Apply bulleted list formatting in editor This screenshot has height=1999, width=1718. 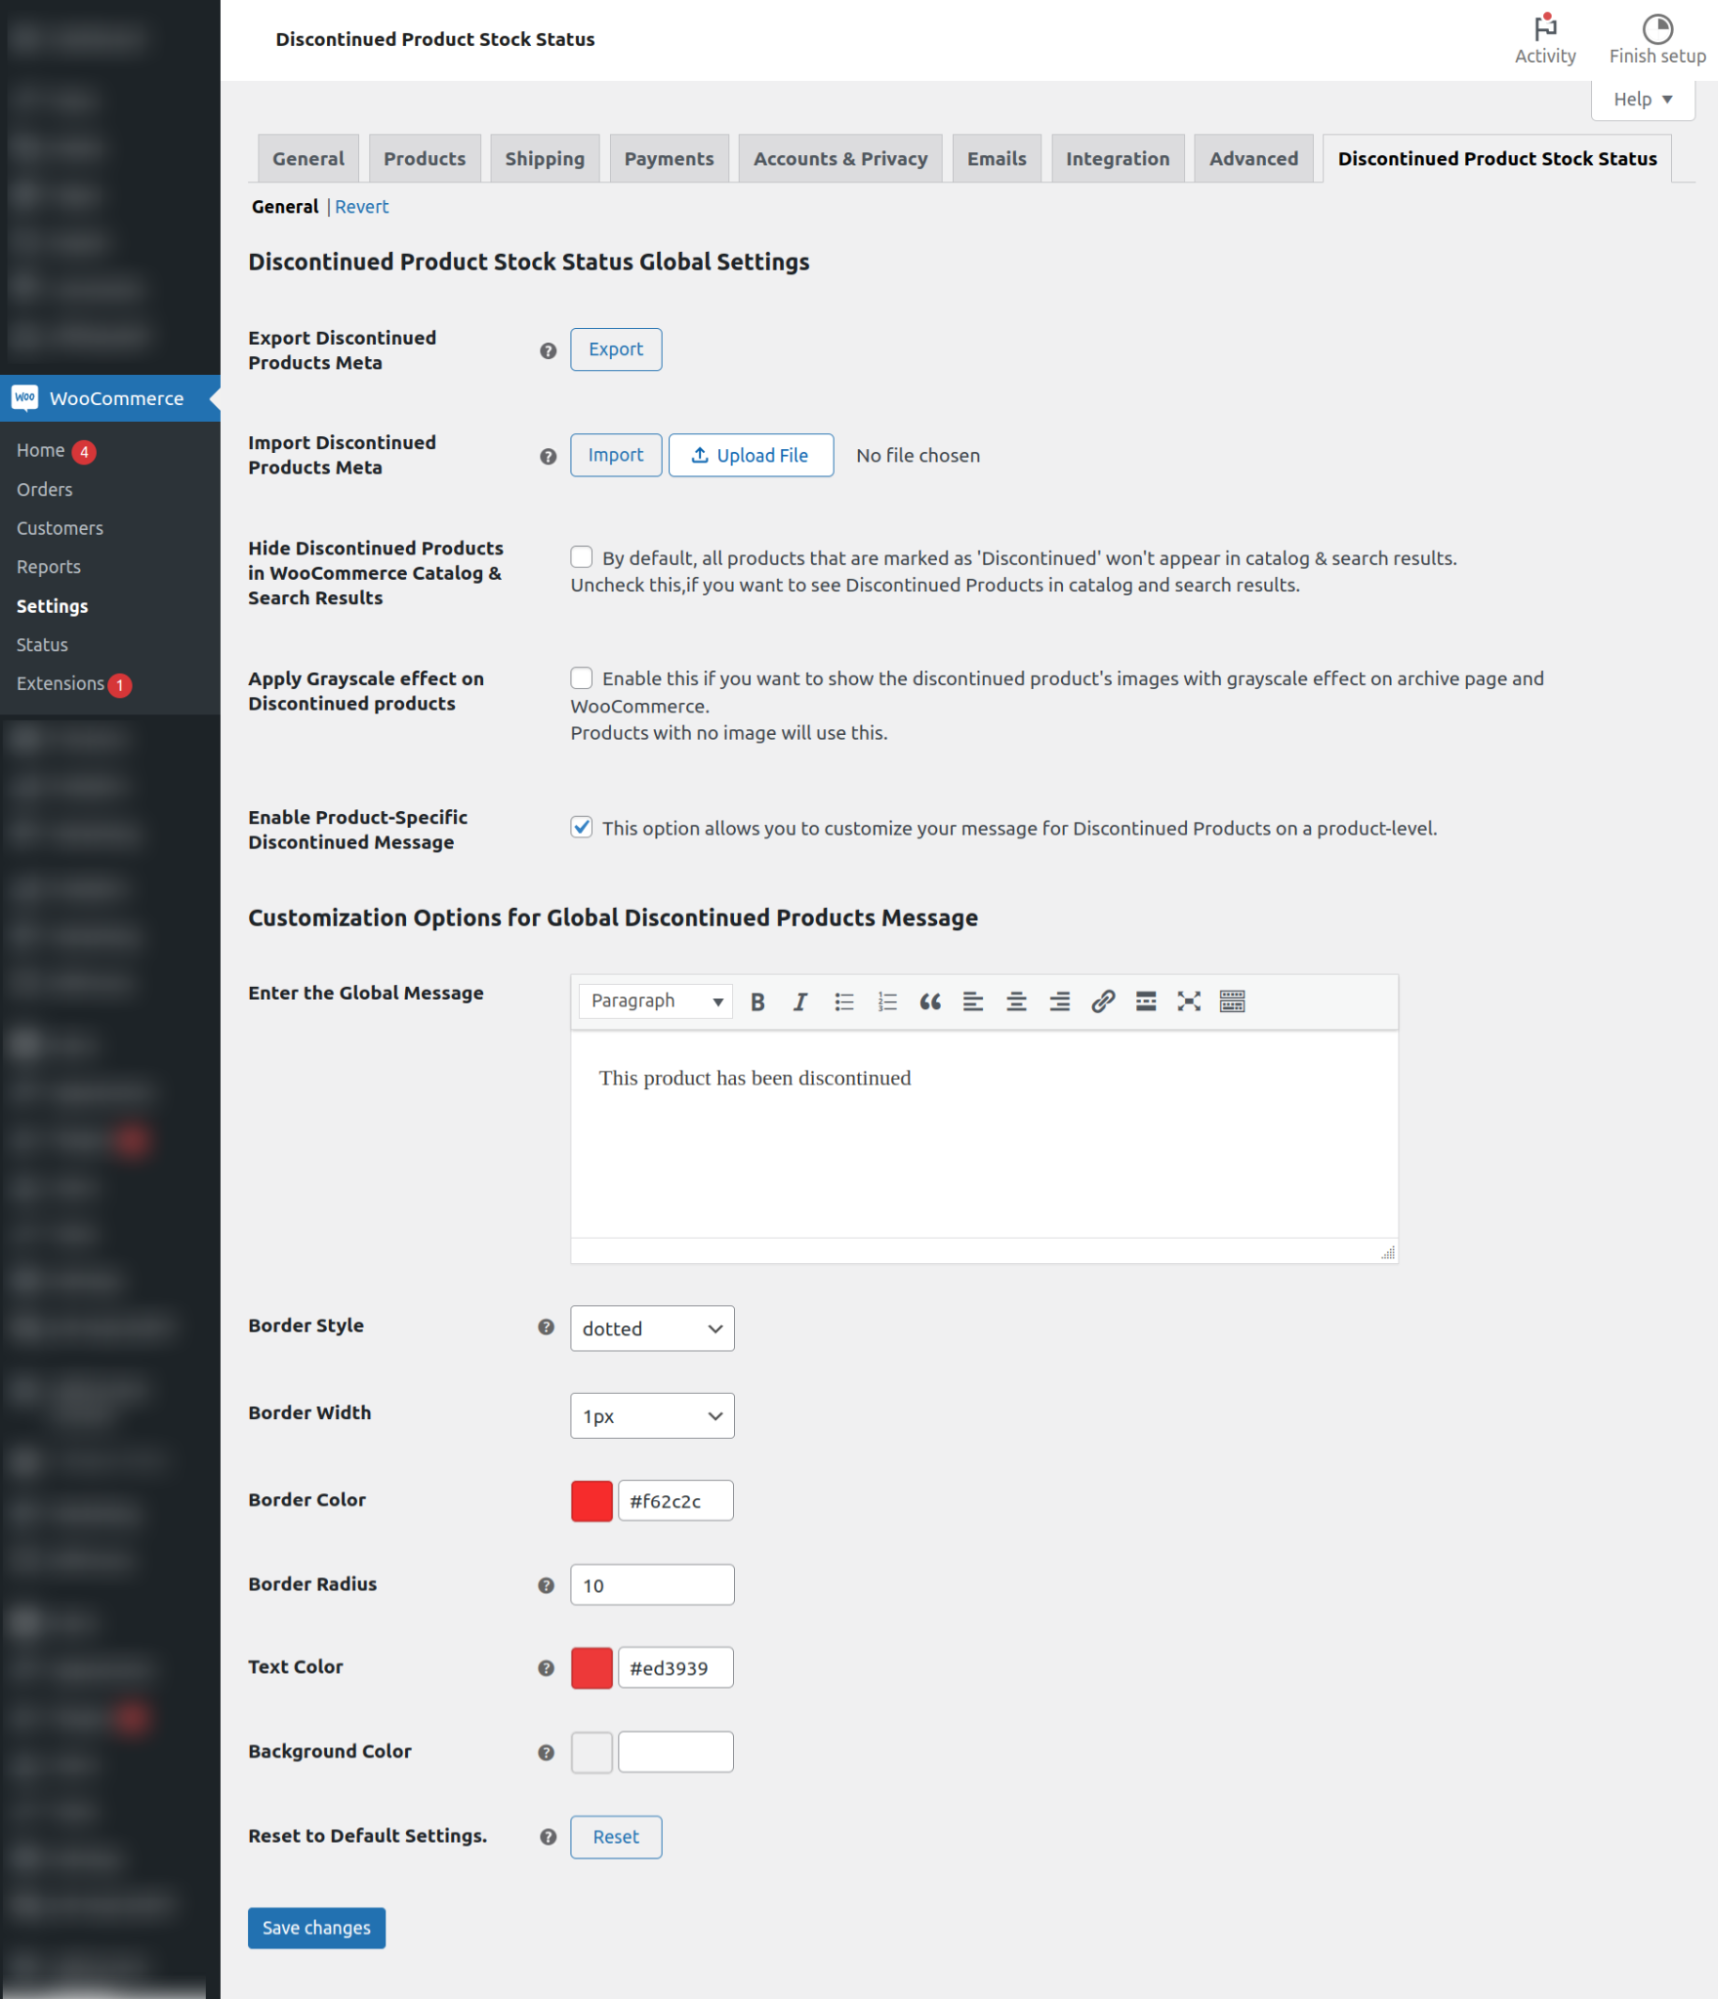[844, 1001]
